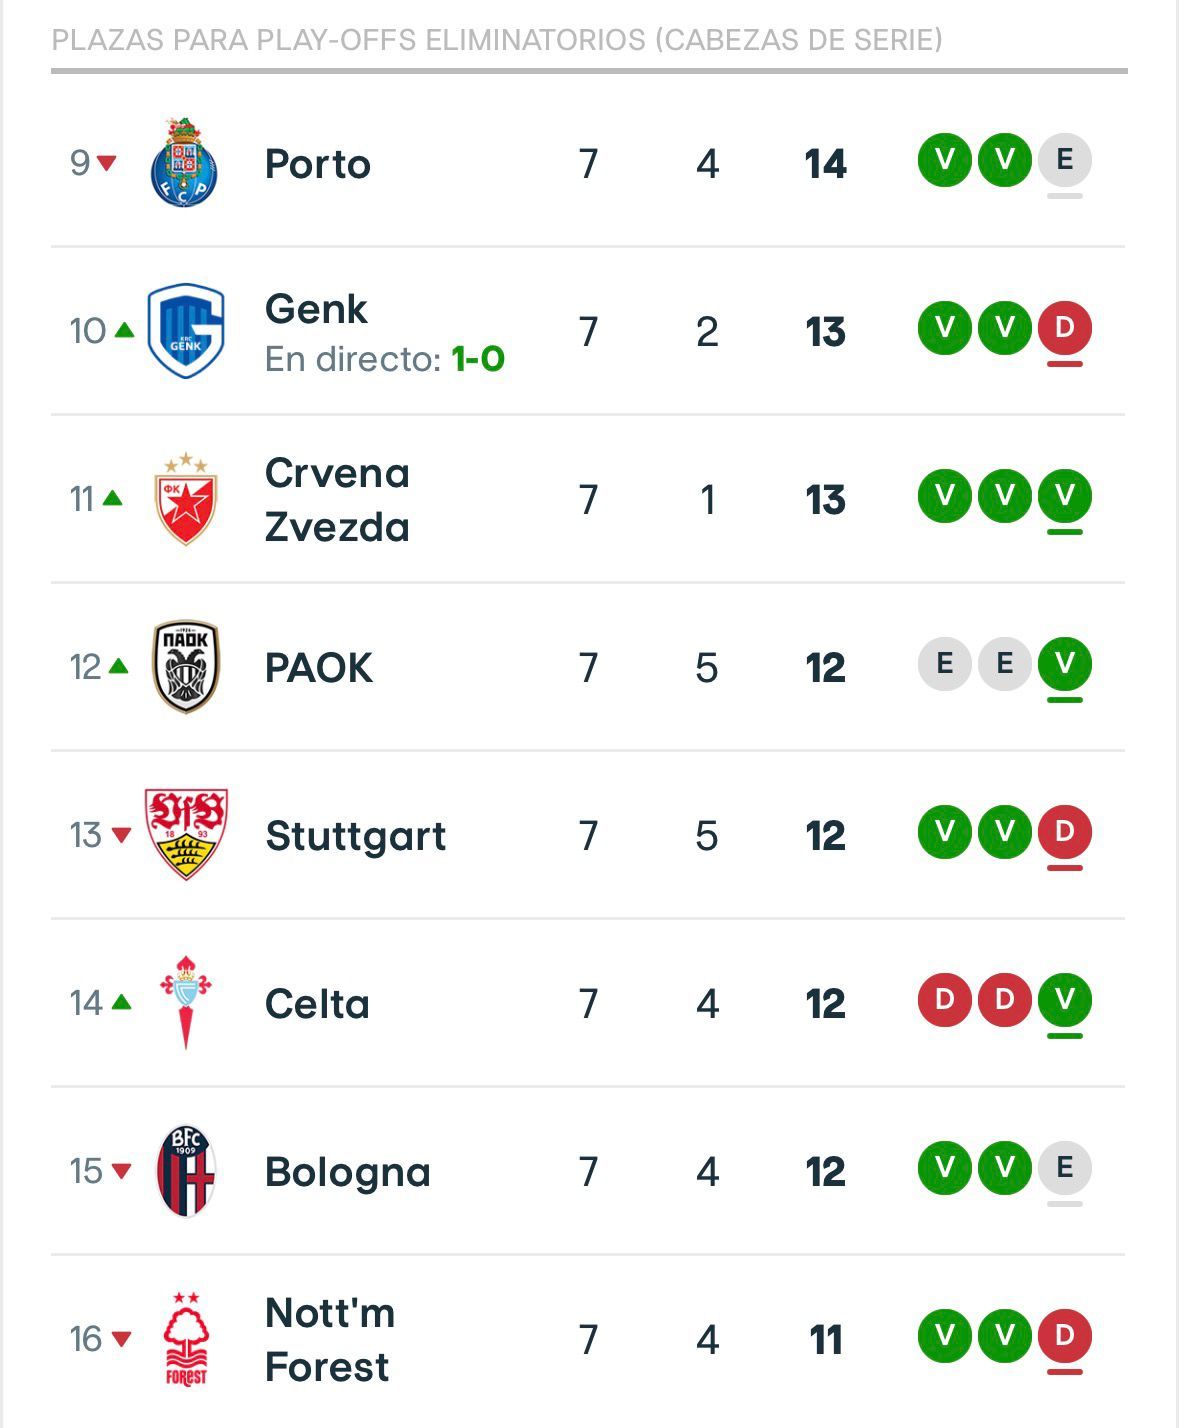1179x1428 pixels.
Task: Click Bologna's grey draw result badge
Action: point(1064,1168)
